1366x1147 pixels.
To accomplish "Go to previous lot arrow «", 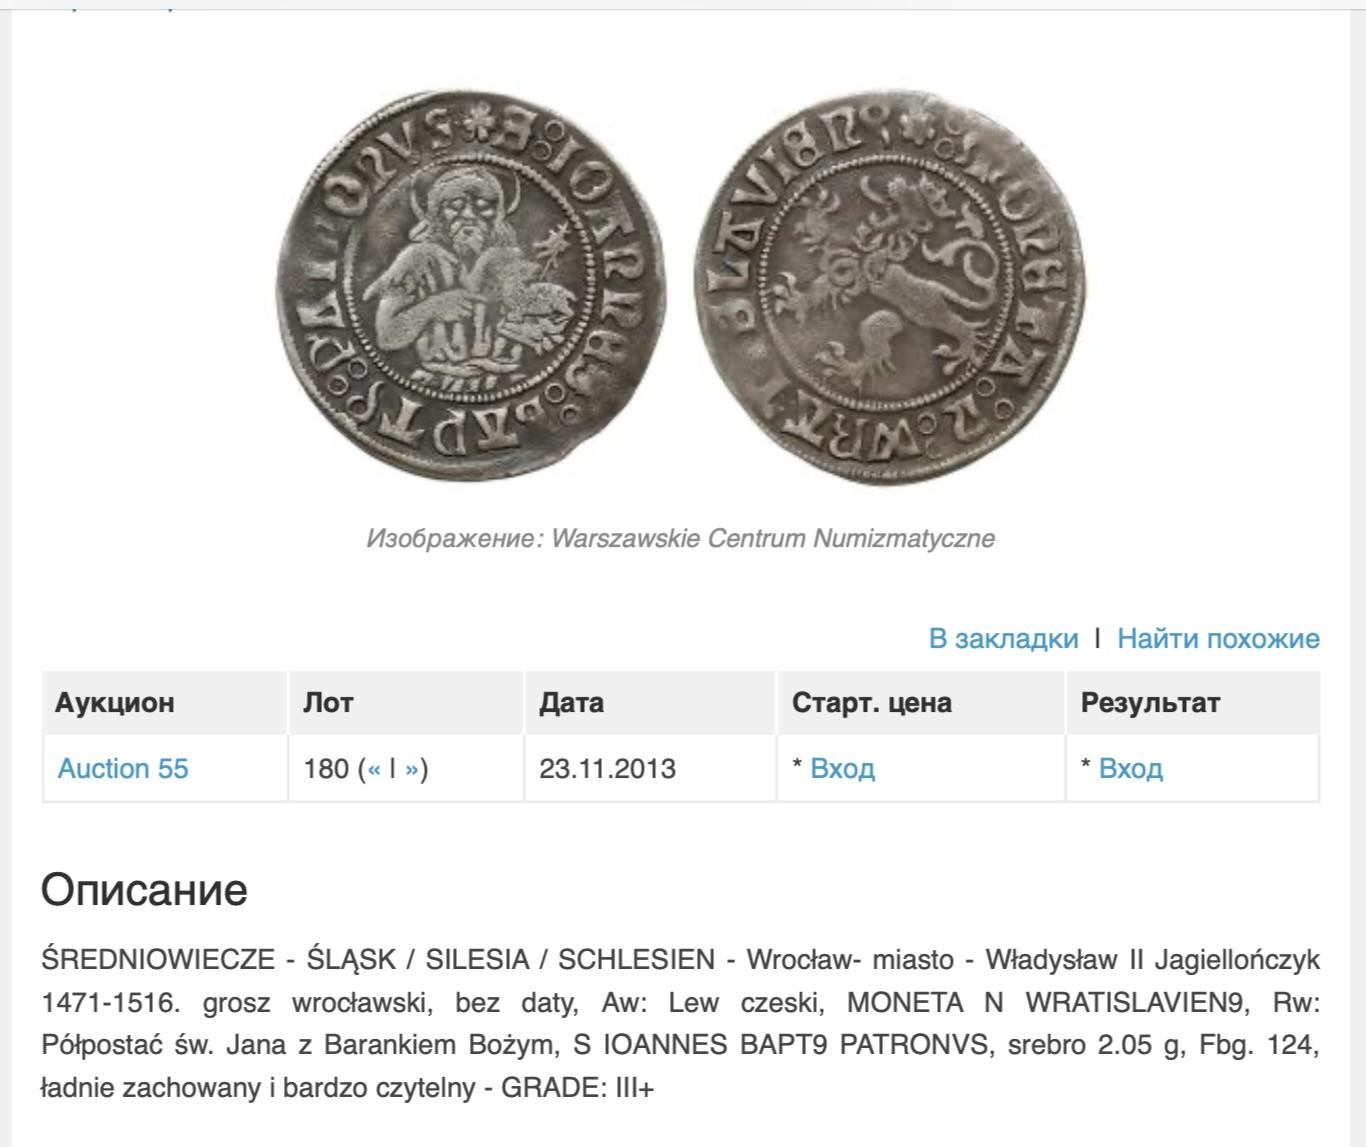I will pyautogui.click(x=374, y=769).
